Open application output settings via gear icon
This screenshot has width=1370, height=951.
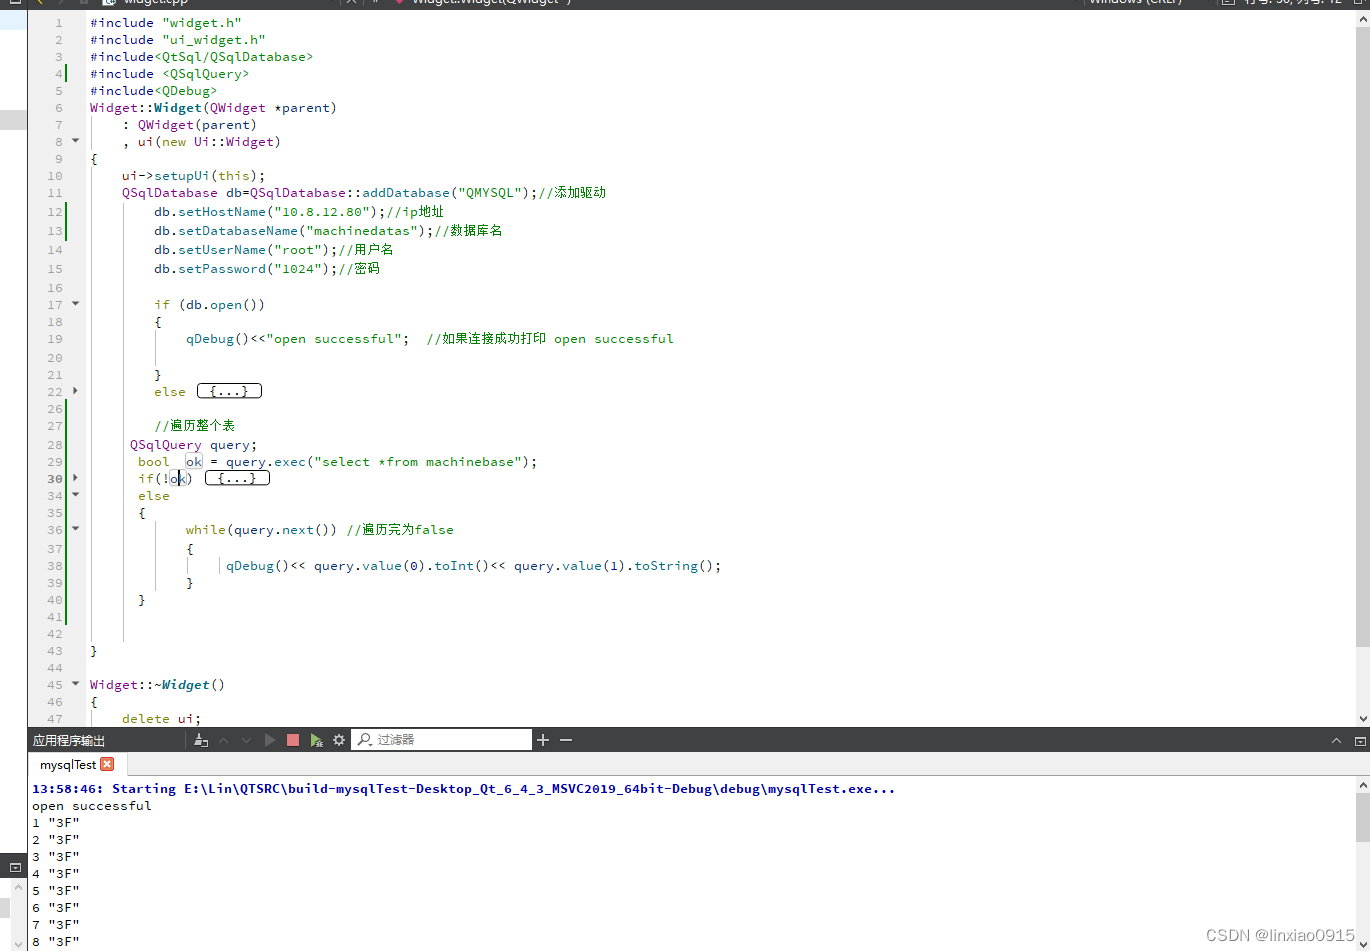click(338, 739)
